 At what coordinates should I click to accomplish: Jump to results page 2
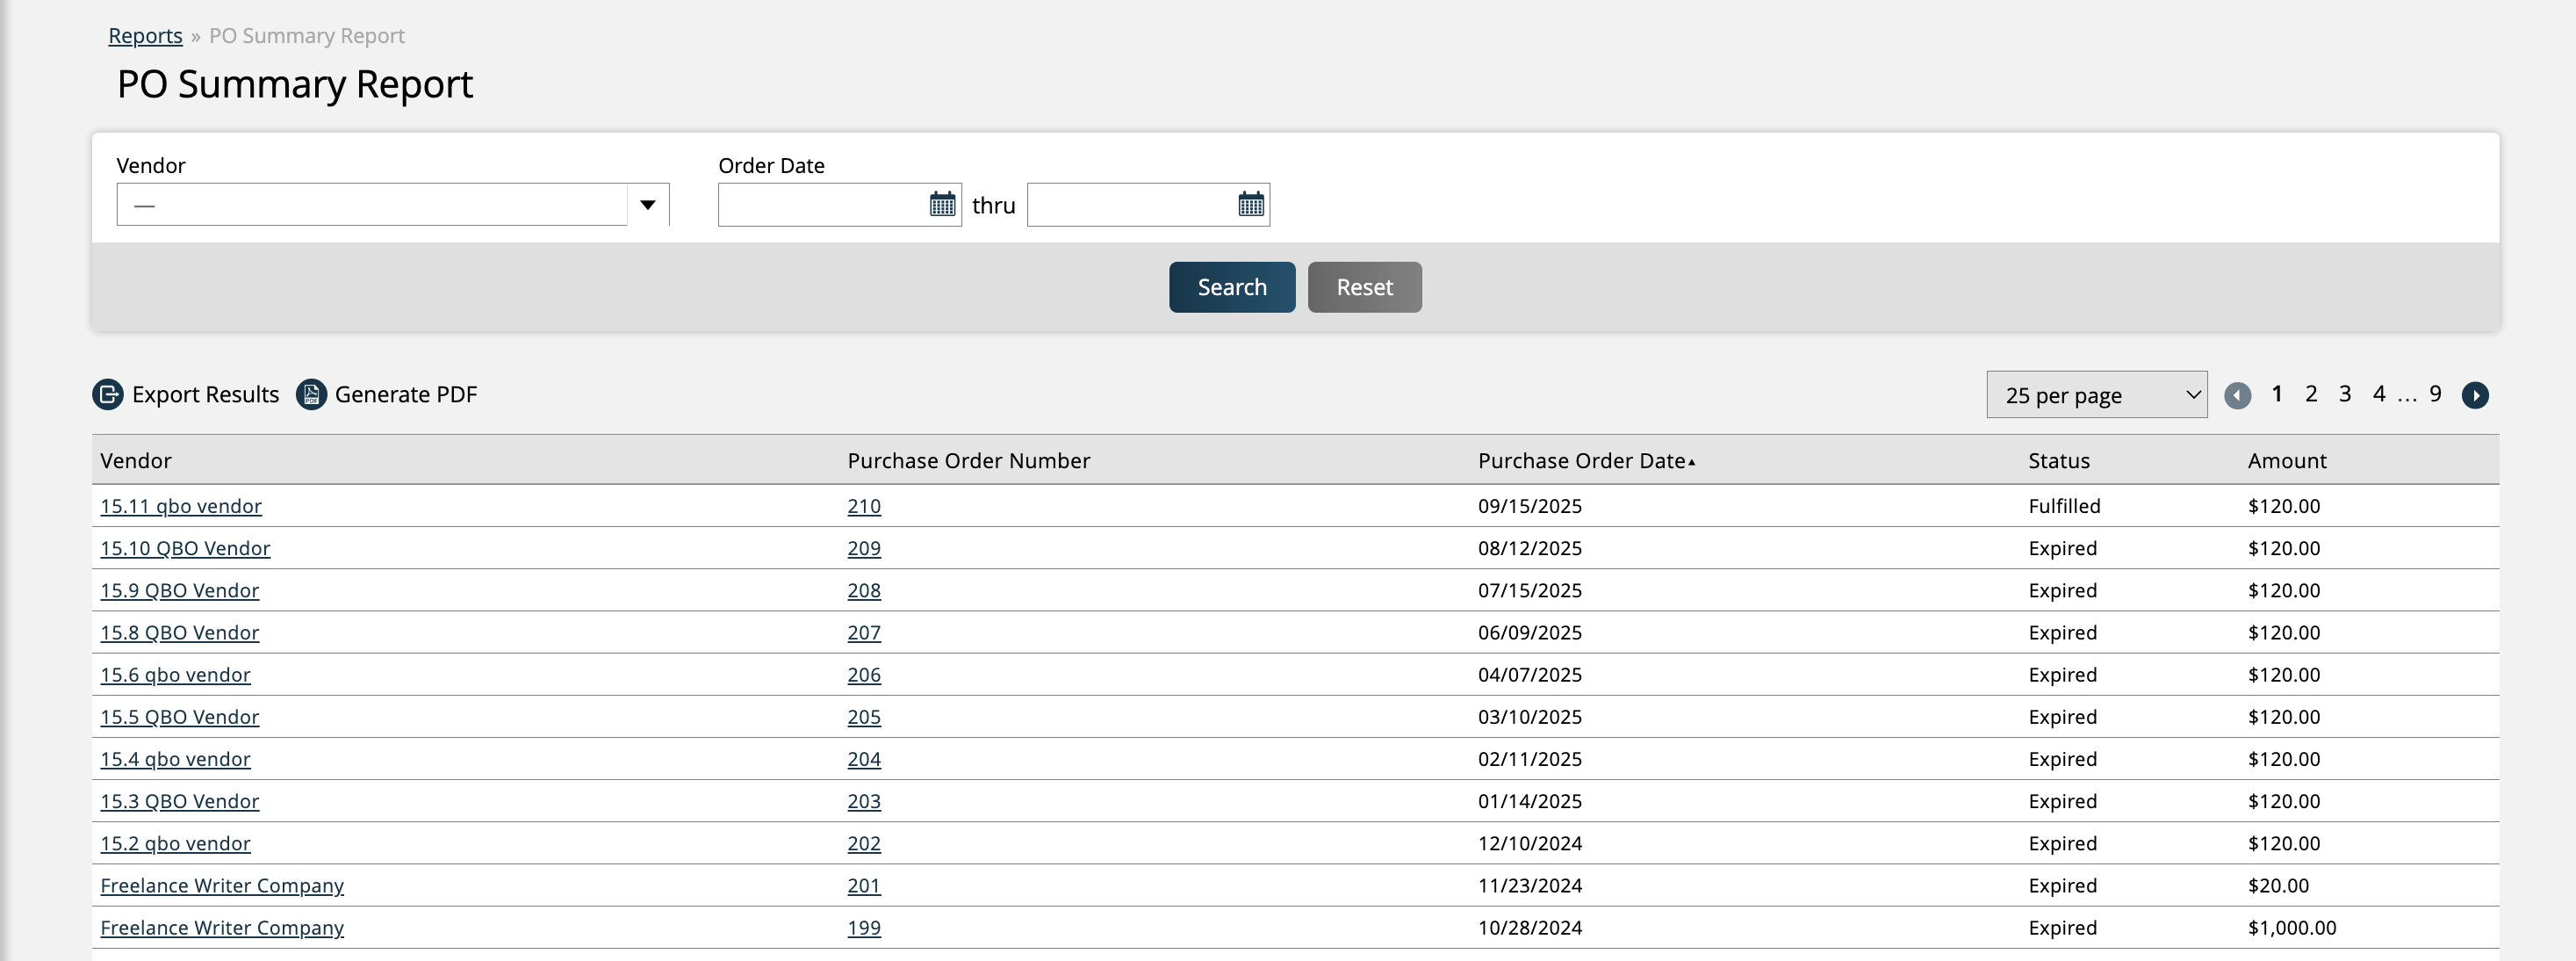click(2311, 394)
